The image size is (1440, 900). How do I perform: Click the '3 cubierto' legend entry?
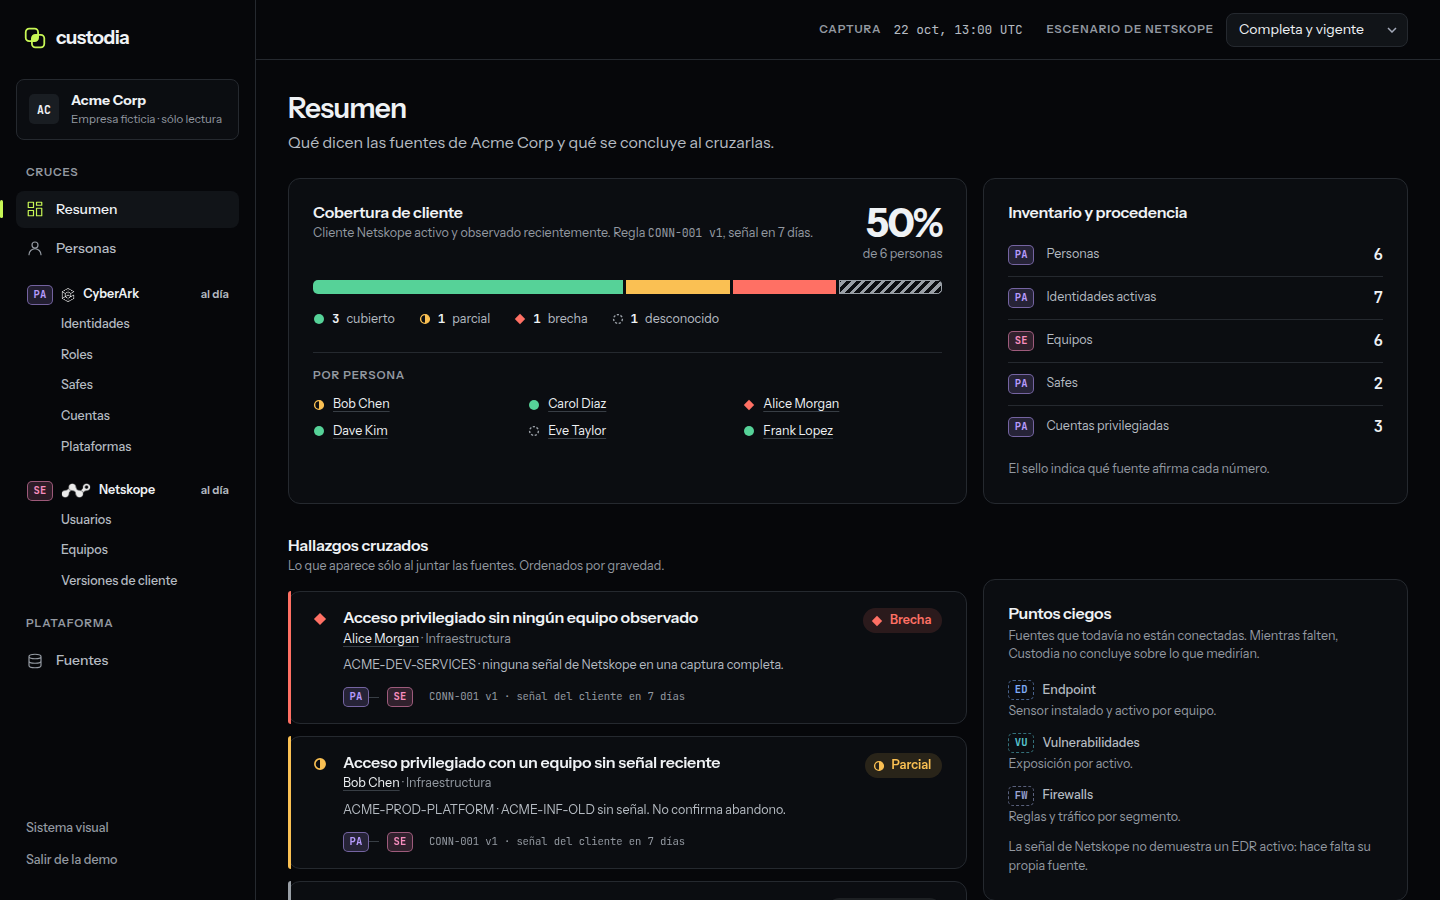354,319
